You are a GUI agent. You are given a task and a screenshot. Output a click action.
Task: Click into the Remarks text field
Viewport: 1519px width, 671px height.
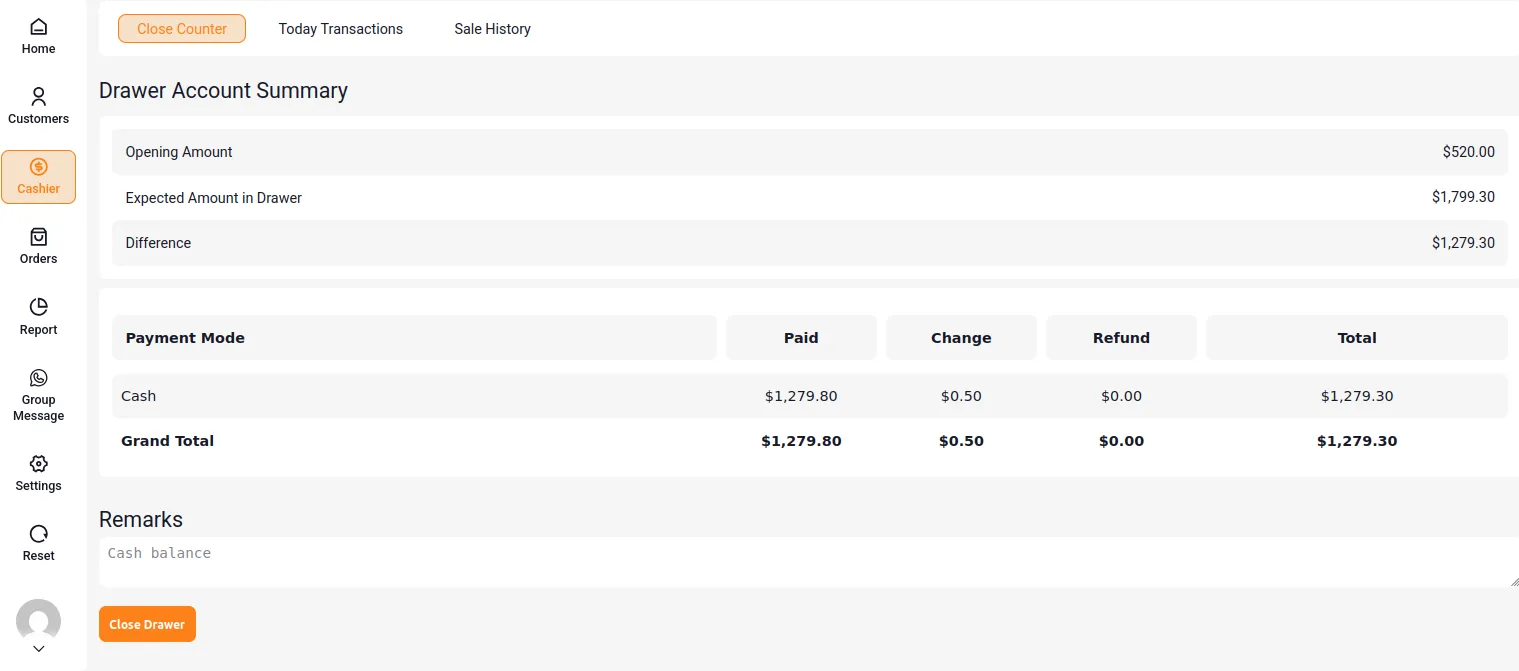(800, 561)
